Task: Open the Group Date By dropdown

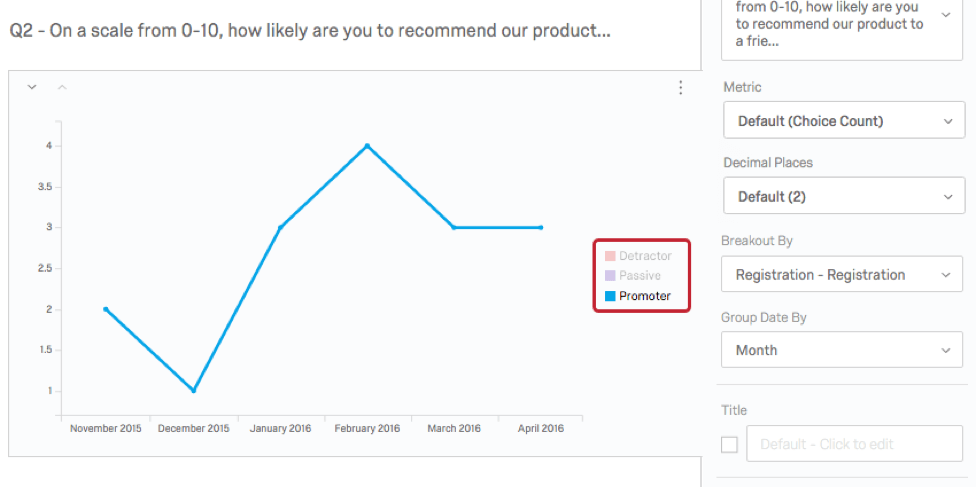Action: click(x=843, y=351)
